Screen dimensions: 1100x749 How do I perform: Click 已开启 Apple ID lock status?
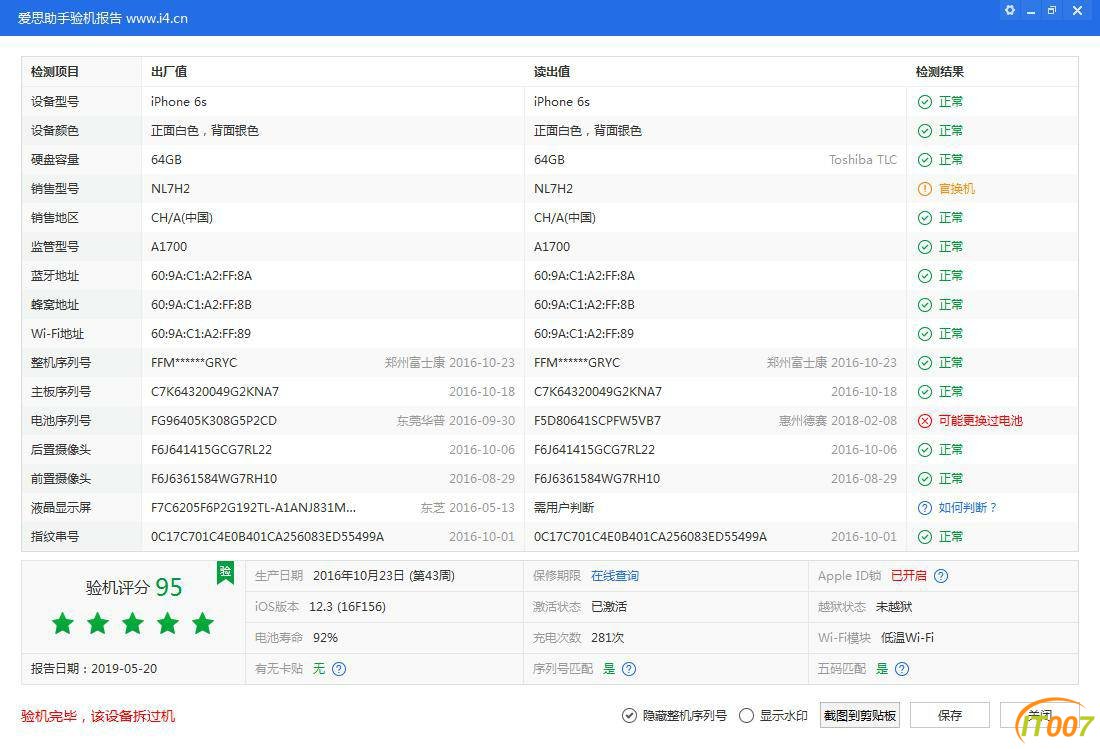click(908, 576)
